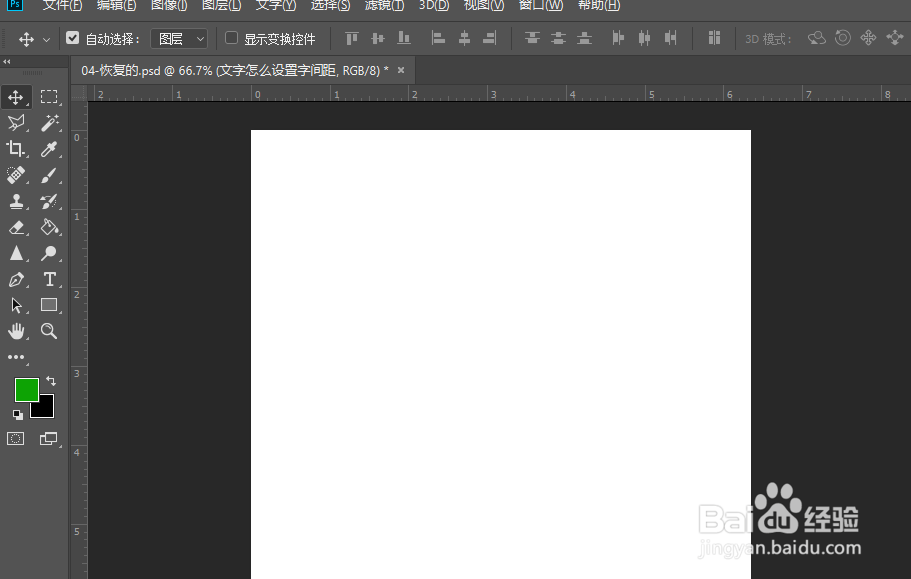Image resolution: width=911 pixels, height=579 pixels.
Task: Select the Rectangle shape tool
Action: point(49,305)
